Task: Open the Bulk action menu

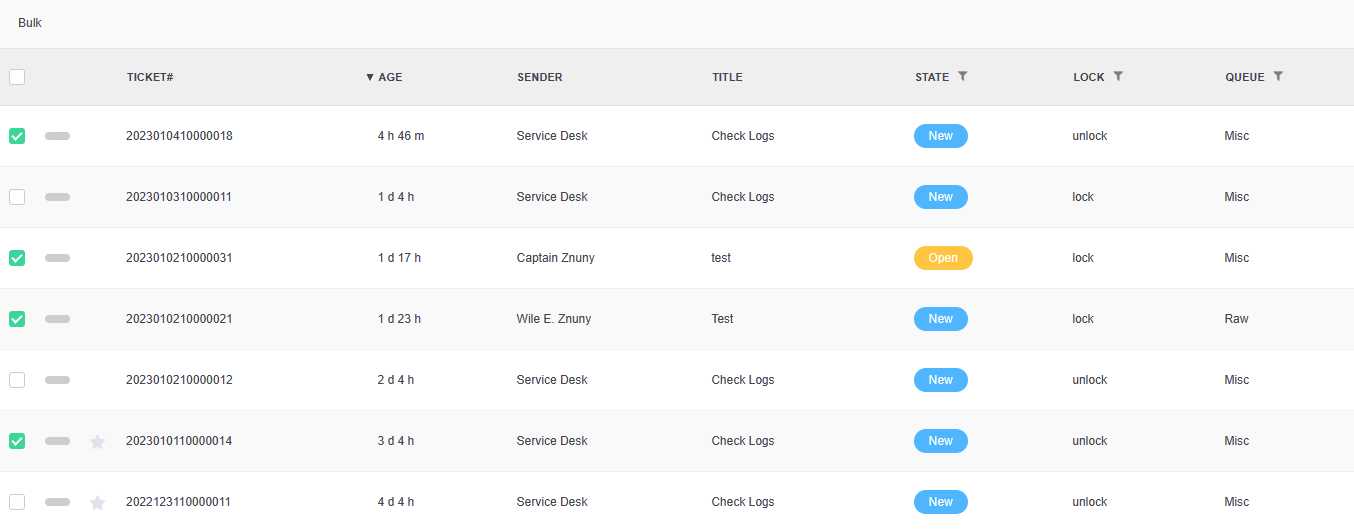Action: pos(30,23)
